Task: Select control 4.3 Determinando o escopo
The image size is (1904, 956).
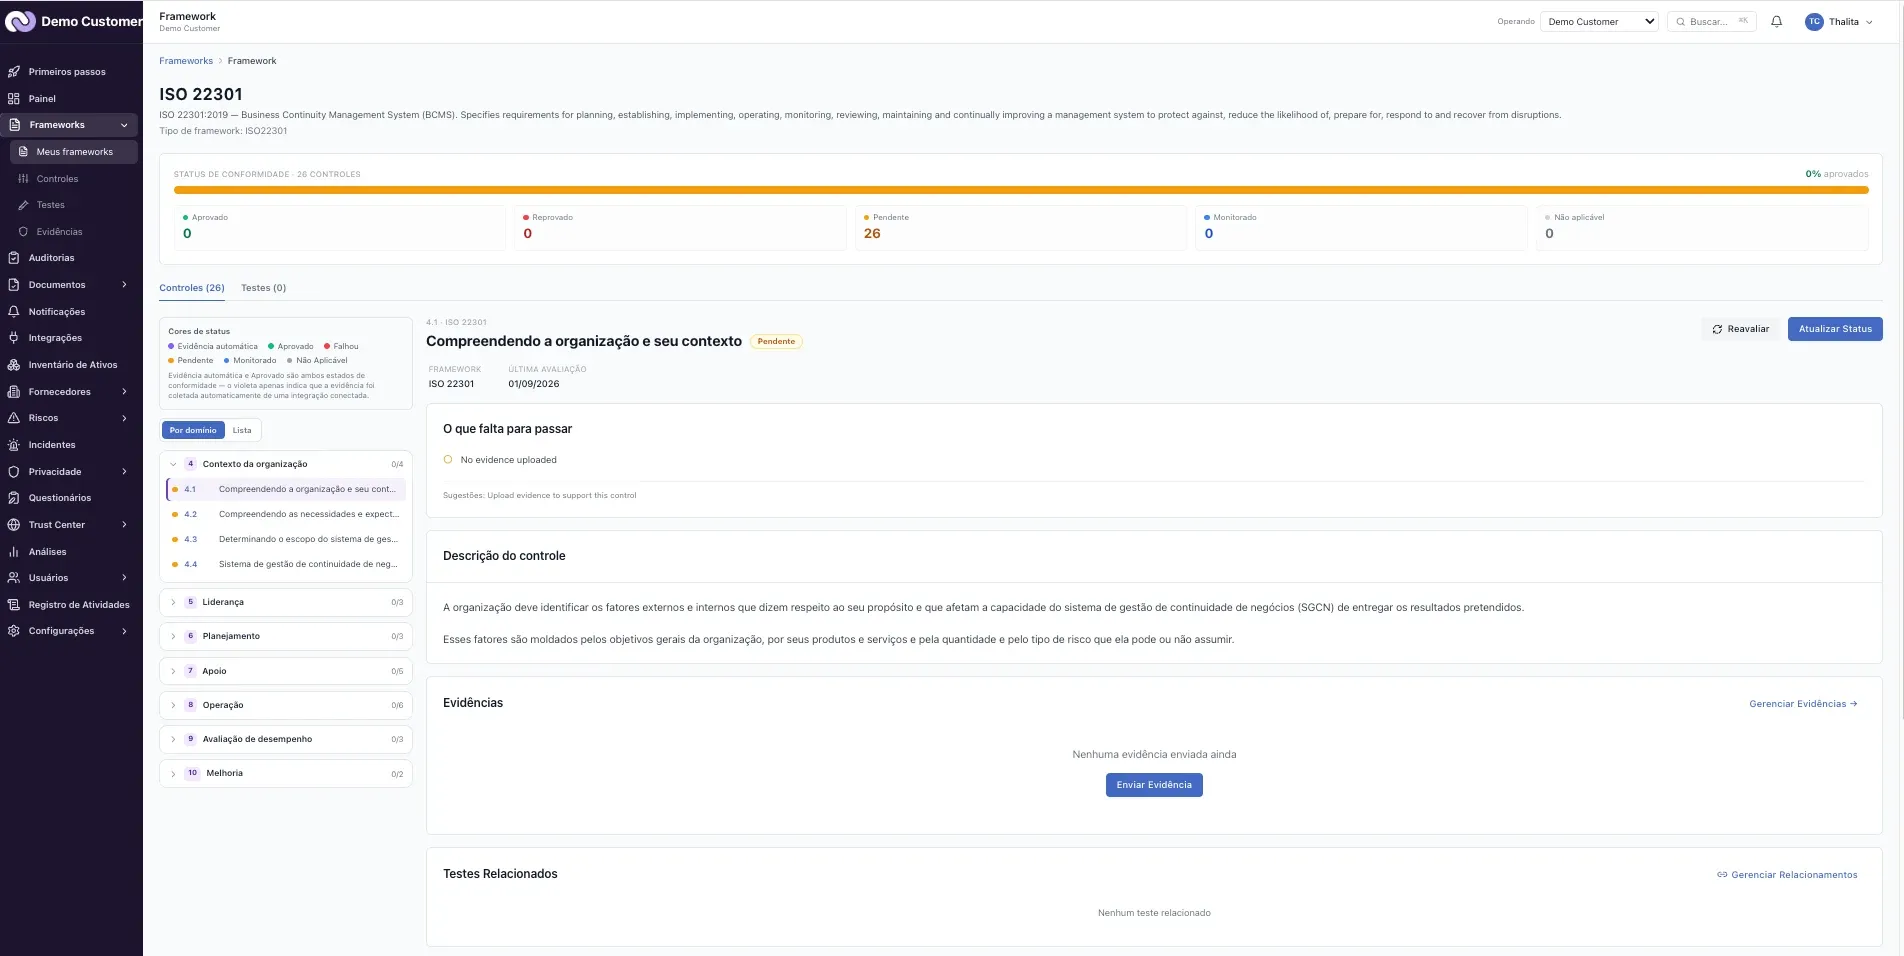Action: [x=286, y=539]
